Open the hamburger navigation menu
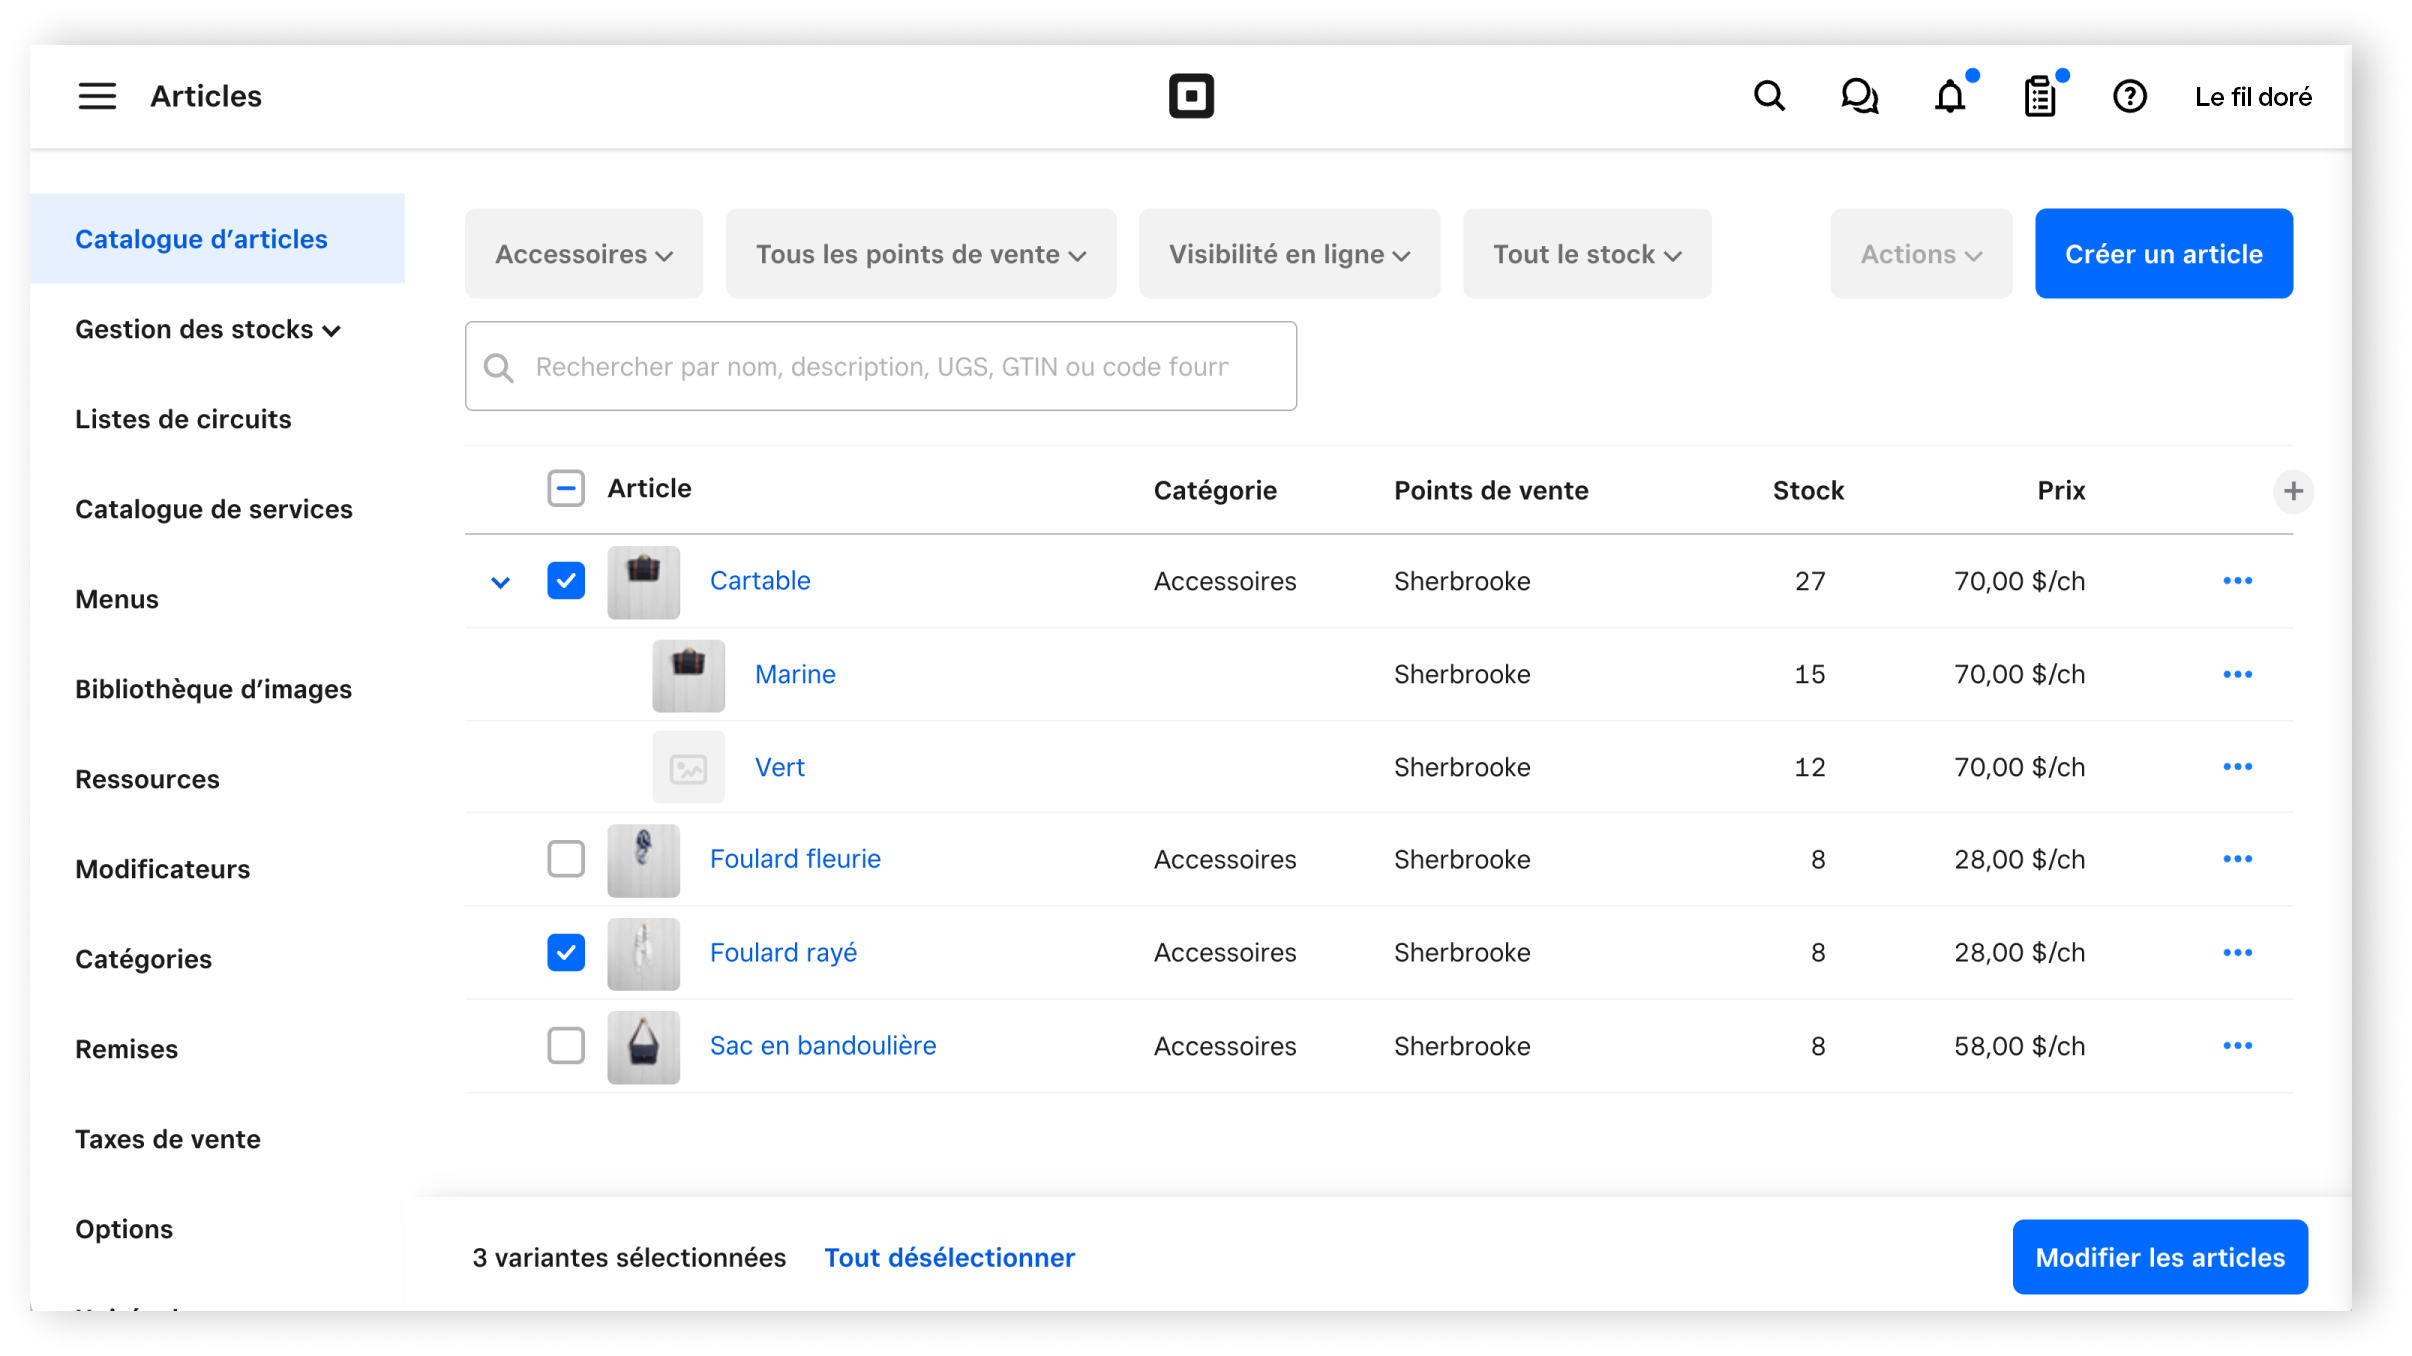 tap(97, 96)
